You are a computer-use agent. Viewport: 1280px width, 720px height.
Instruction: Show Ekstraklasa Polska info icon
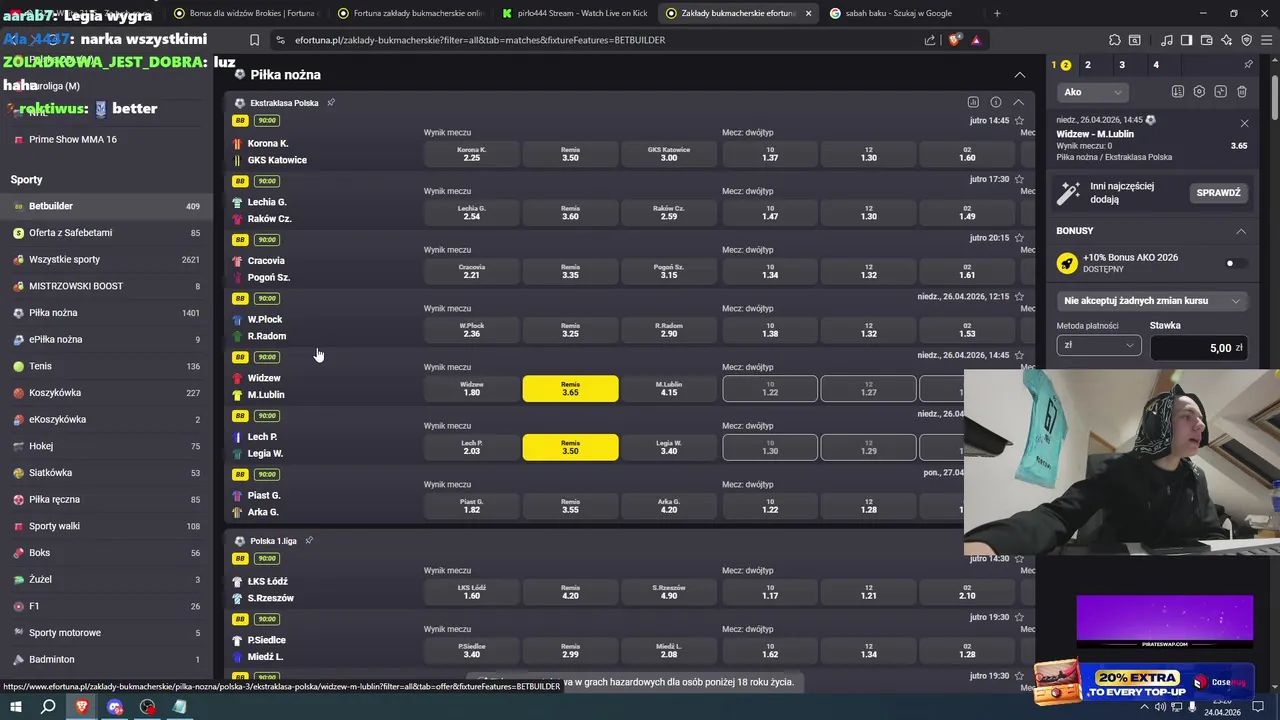(996, 102)
